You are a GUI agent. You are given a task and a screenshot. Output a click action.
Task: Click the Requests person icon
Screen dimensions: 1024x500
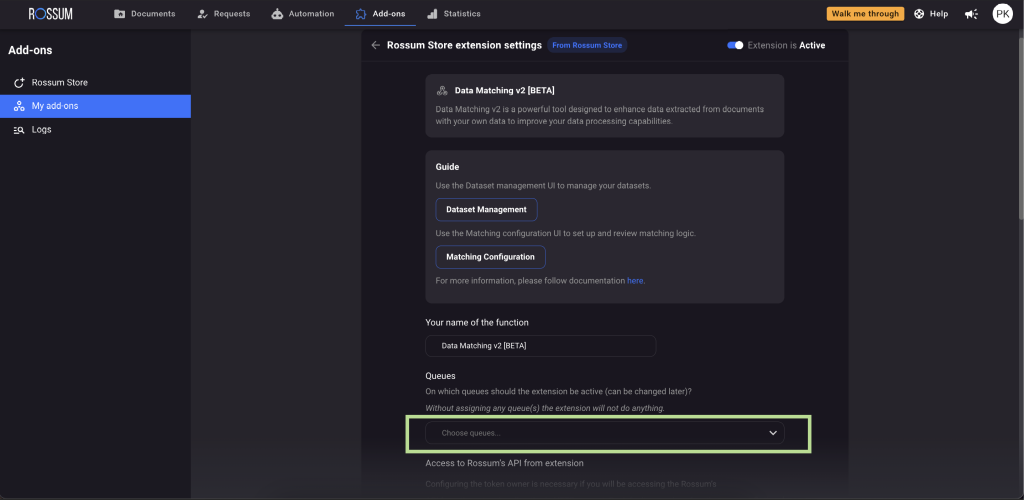tap(202, 14)
